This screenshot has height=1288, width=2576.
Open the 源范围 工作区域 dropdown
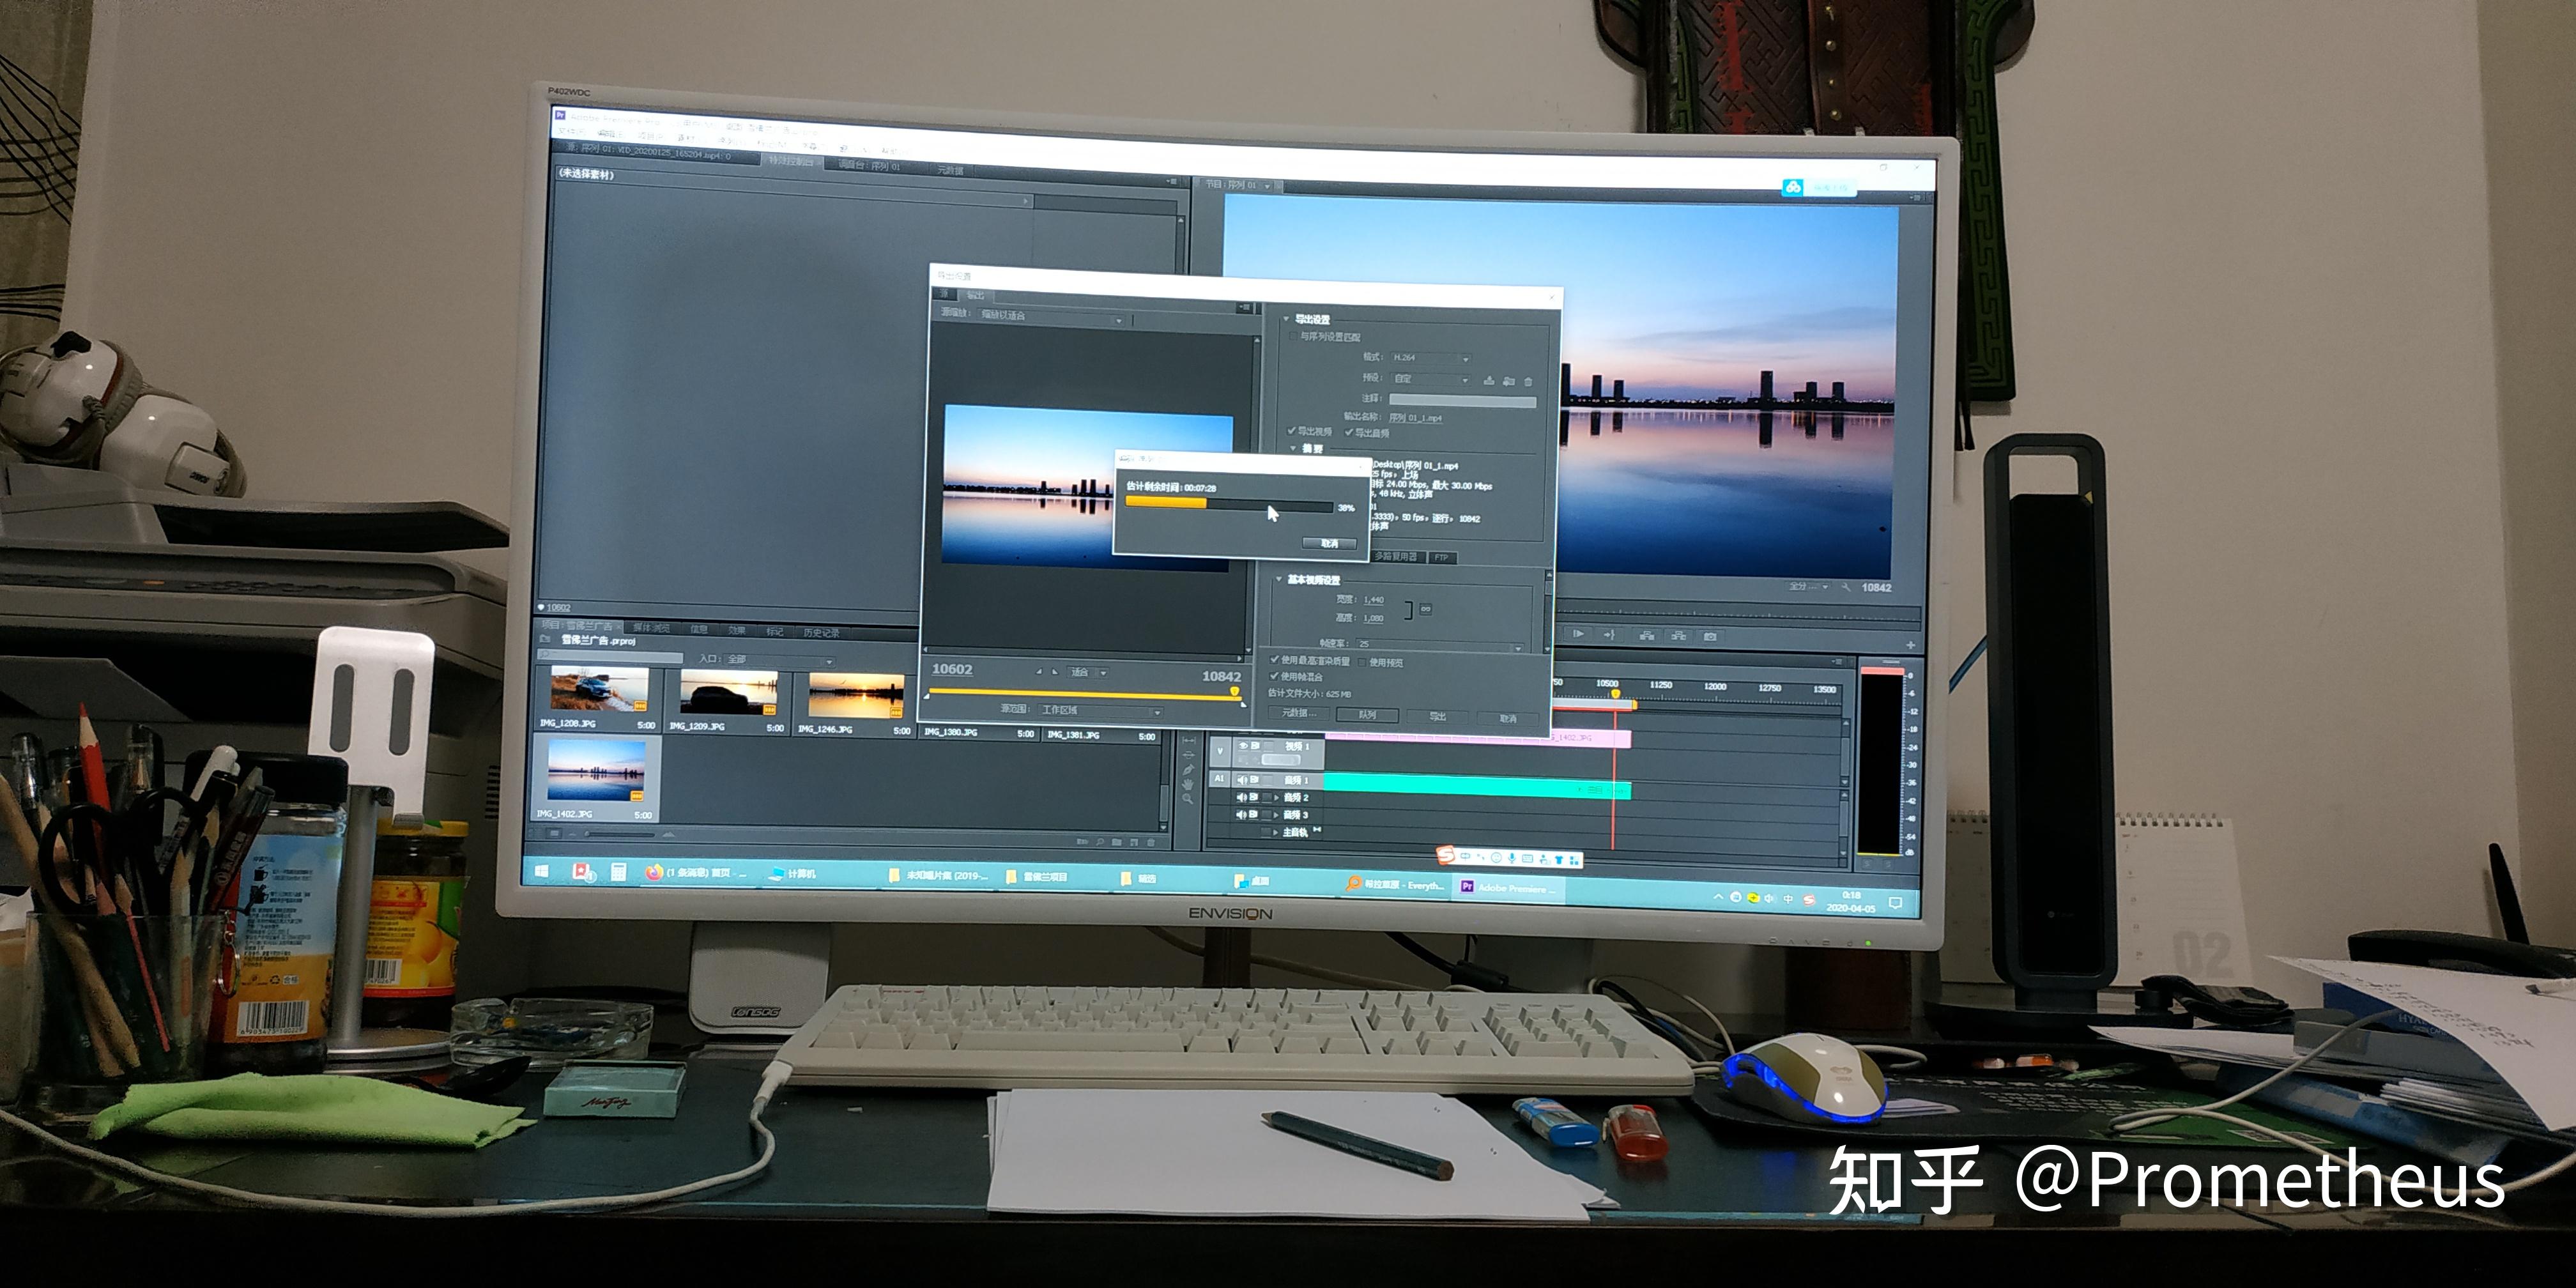(x=1100, y=711)
